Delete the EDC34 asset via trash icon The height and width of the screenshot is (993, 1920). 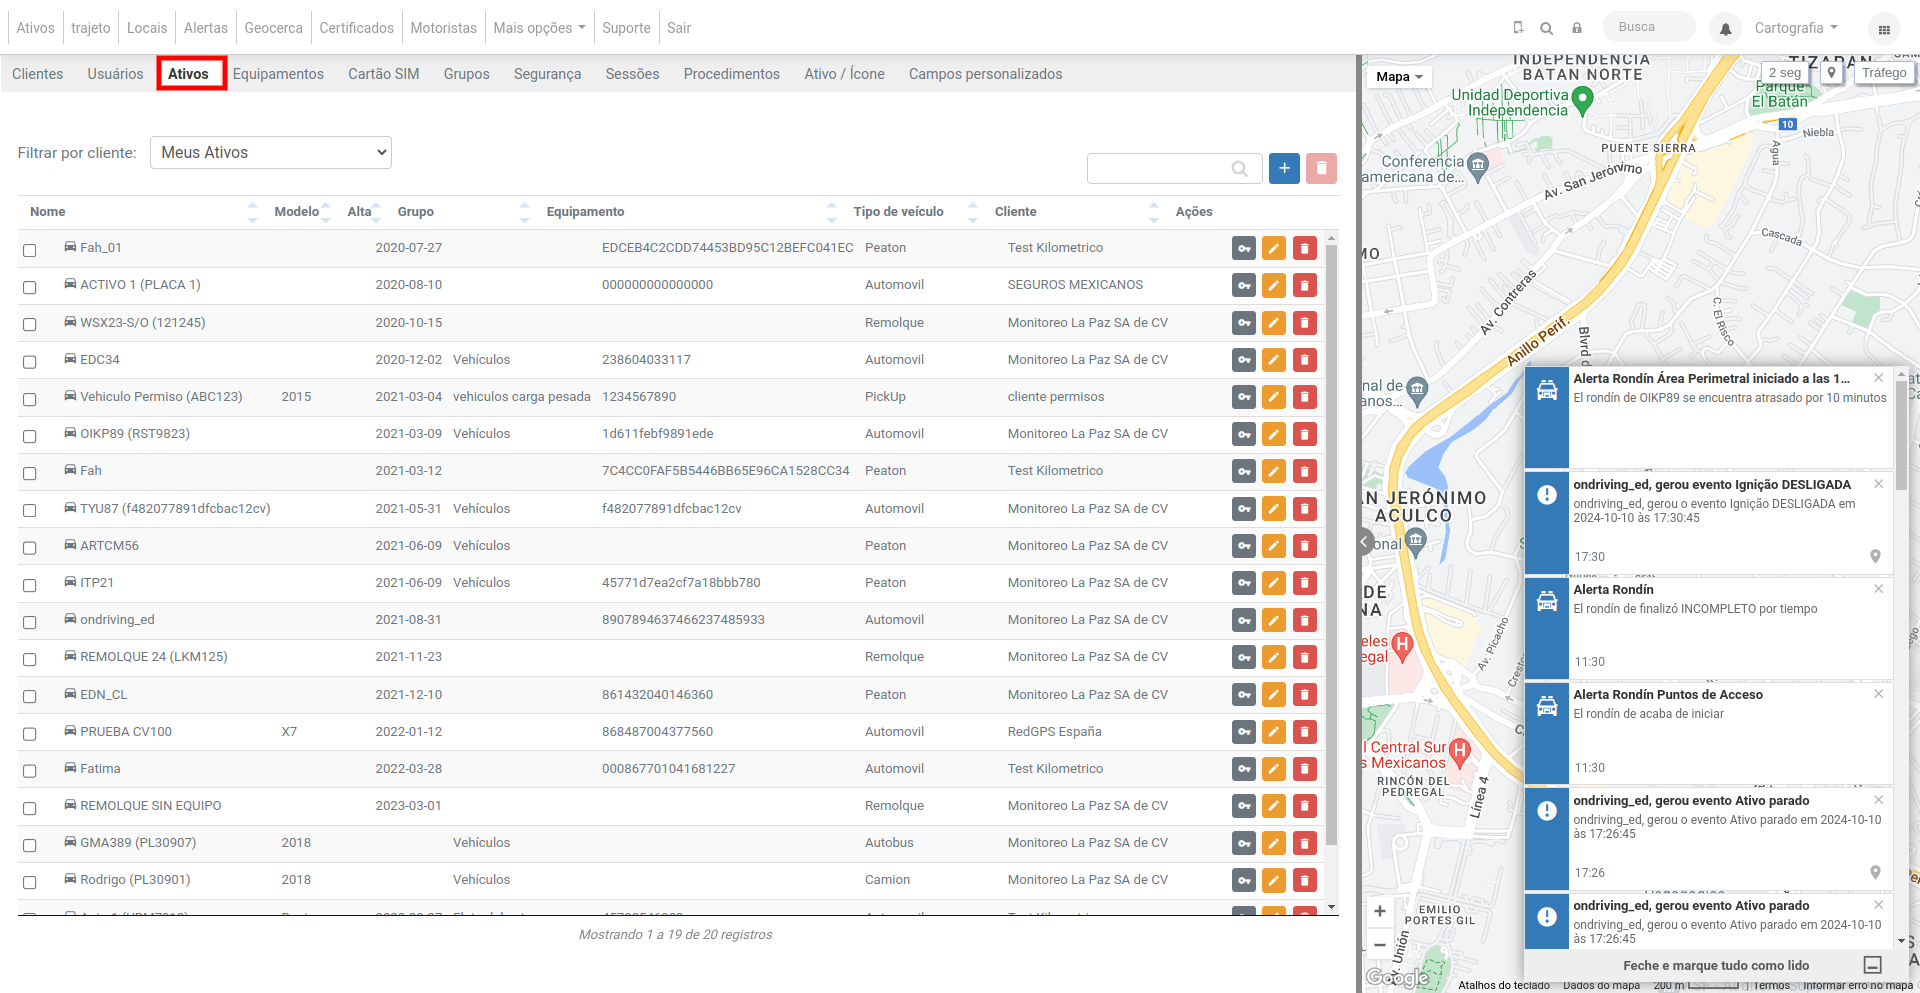[1304, 360]
